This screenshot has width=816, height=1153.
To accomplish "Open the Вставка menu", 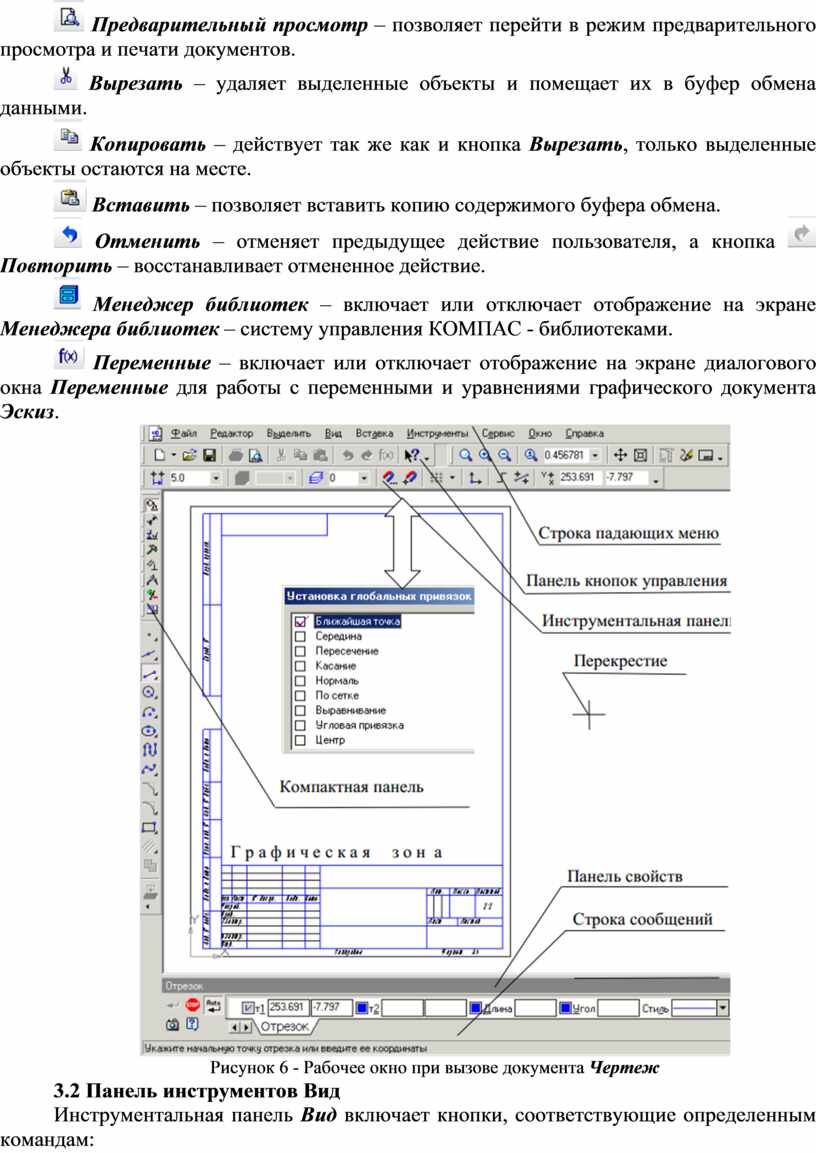I will point(374,434).
